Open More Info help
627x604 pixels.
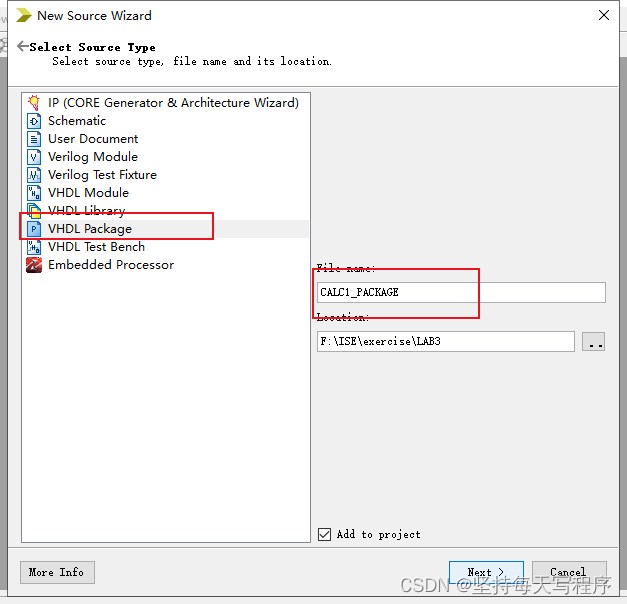point(57,572)
